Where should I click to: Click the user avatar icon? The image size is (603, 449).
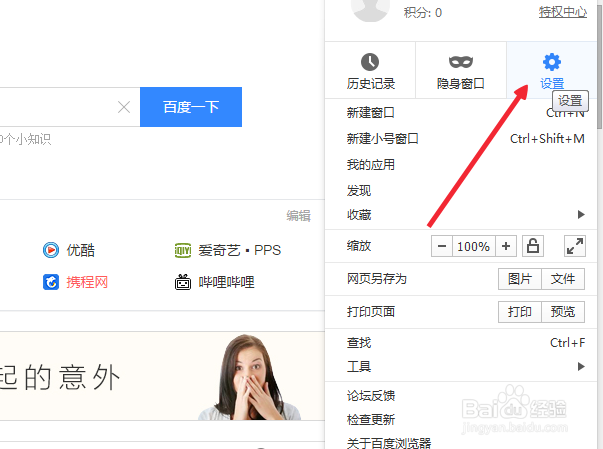point(370,10)
